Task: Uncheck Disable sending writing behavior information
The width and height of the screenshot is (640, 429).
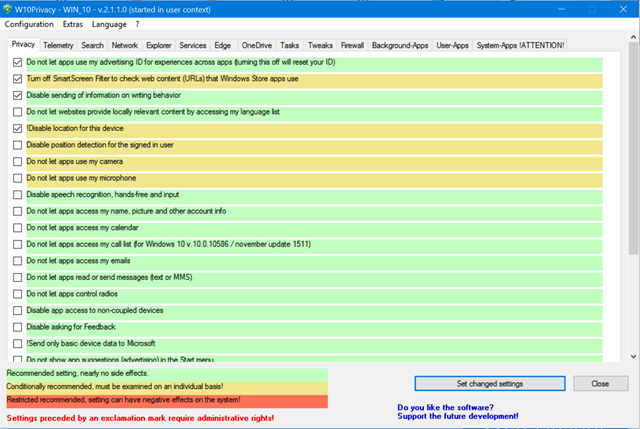Action: coord(17,96)
